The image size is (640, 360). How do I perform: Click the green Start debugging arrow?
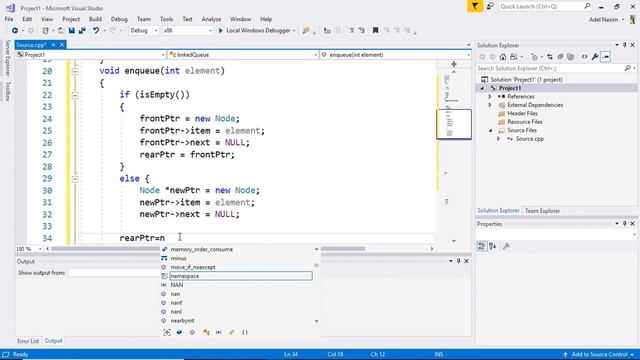[x=221, y=31]
